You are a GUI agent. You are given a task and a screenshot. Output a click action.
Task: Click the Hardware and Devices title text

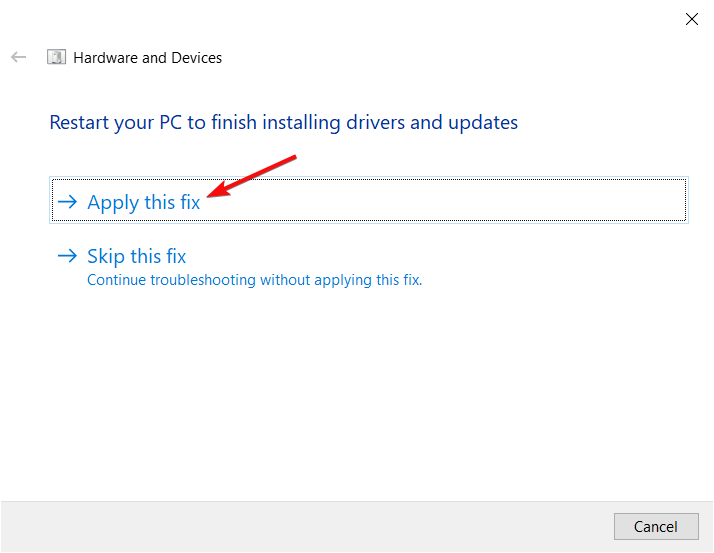[x=148, y=58]
